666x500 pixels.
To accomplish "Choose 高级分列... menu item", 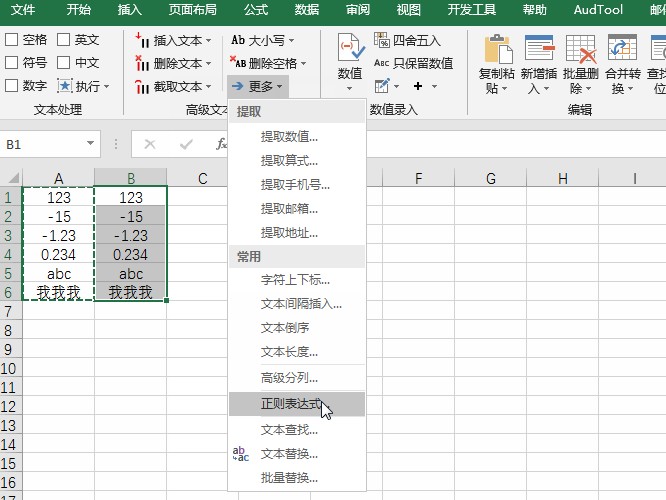I will (x=297, y=377).
